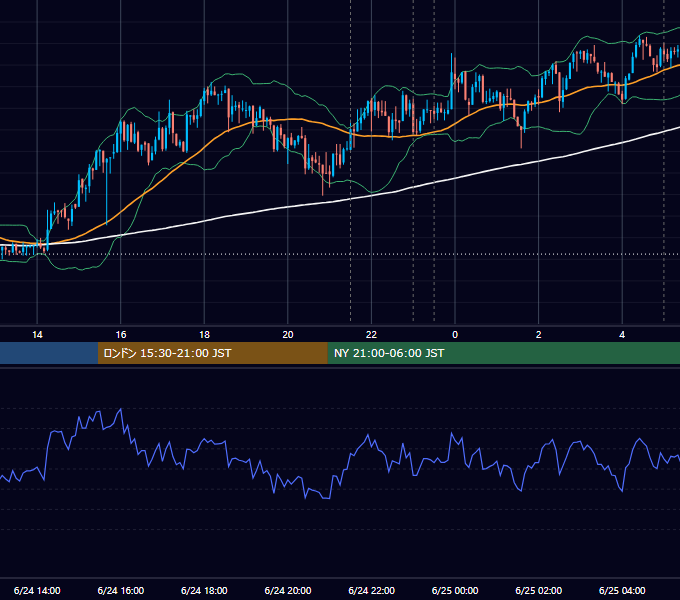Image resolution: width=680 pixels, height=600 pixels.
Task: Click the 6/24 14:00 date label
Action: tap(37, 590)
